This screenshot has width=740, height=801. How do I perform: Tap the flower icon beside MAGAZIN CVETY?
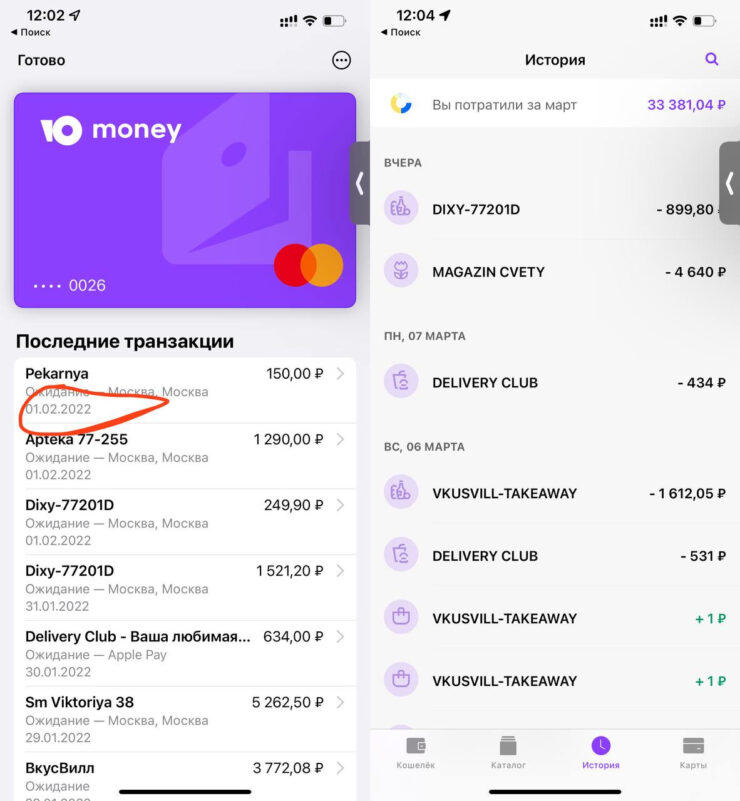pyautogui.click(x=401, y=271)
